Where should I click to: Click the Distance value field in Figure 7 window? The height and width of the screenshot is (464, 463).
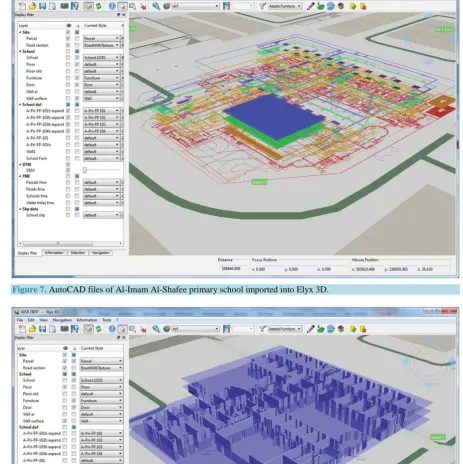point(231,269)
